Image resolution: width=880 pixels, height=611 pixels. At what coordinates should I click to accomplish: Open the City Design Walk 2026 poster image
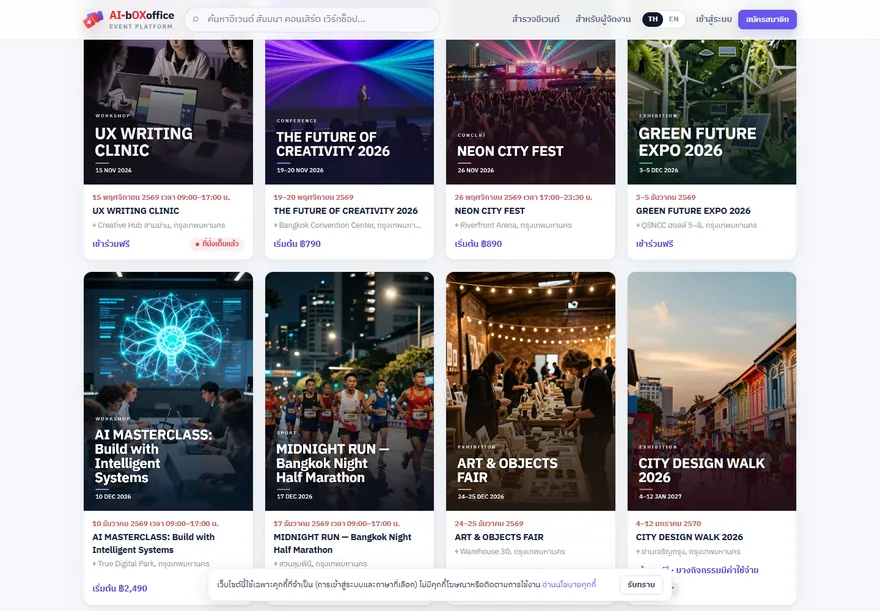click(x=712, y=391)
